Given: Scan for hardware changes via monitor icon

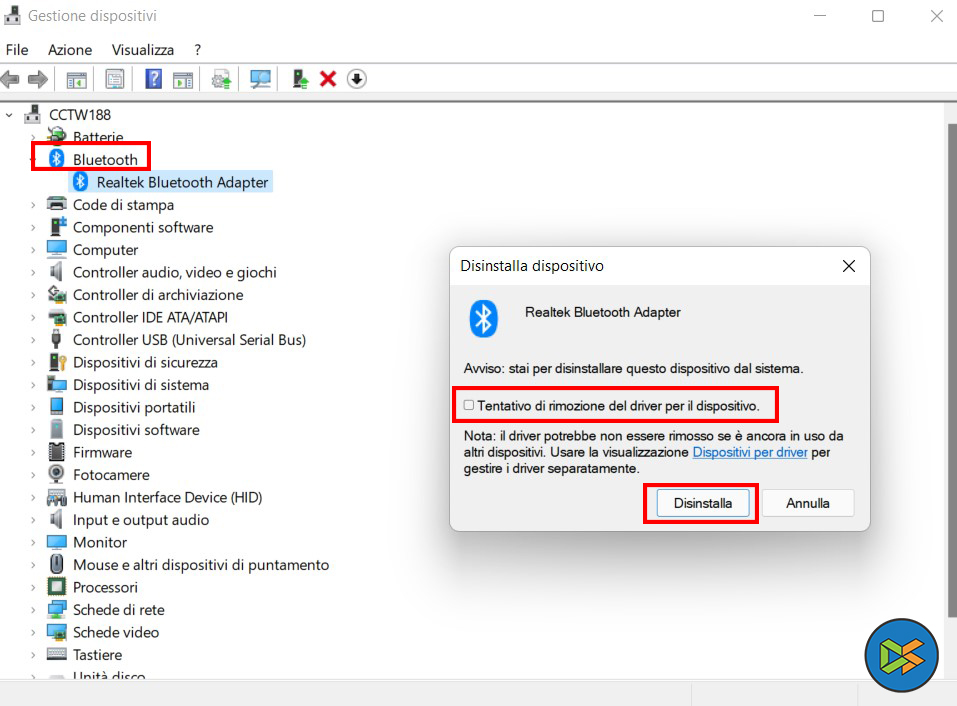Looking at the screenshot, I should point(260,79).
